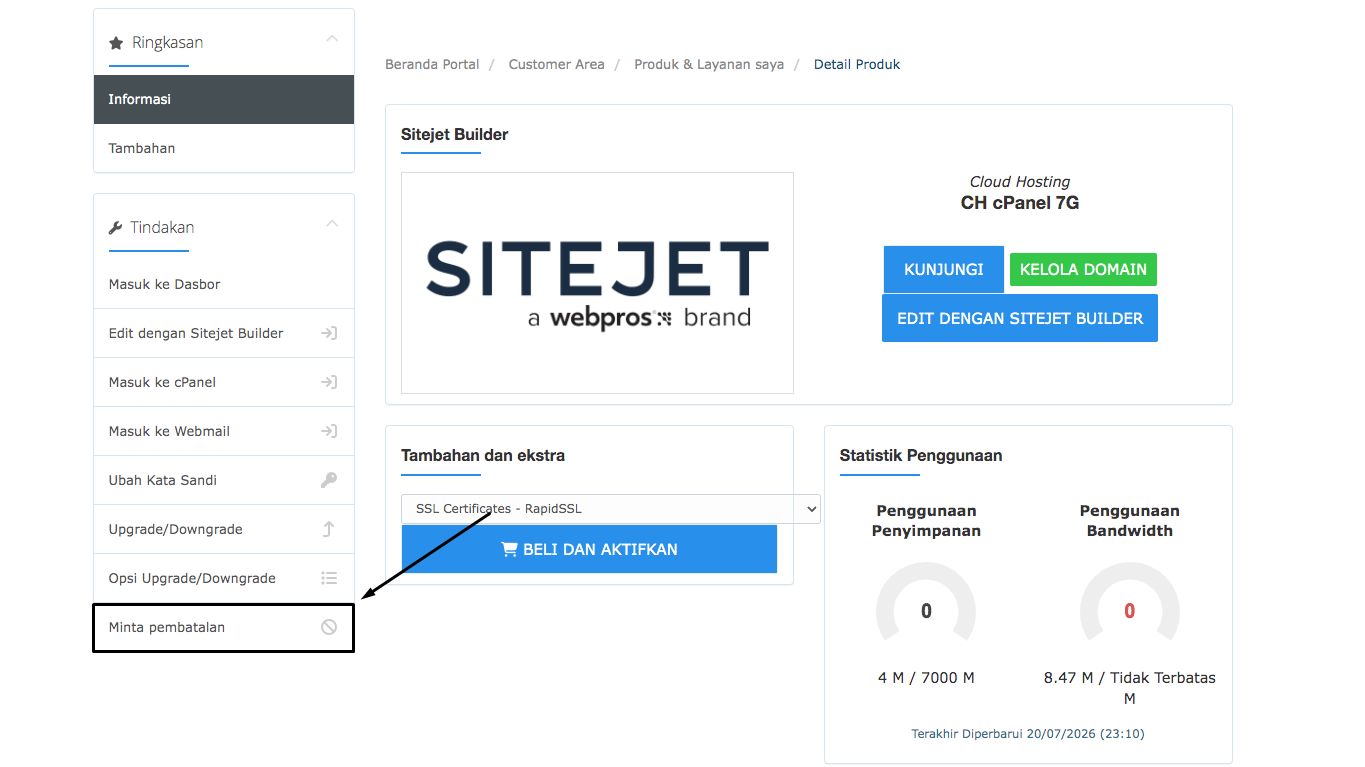Open Opsi Upgrade/Downgrade
The image size is (1365, 767).
[x=224, y=578]
